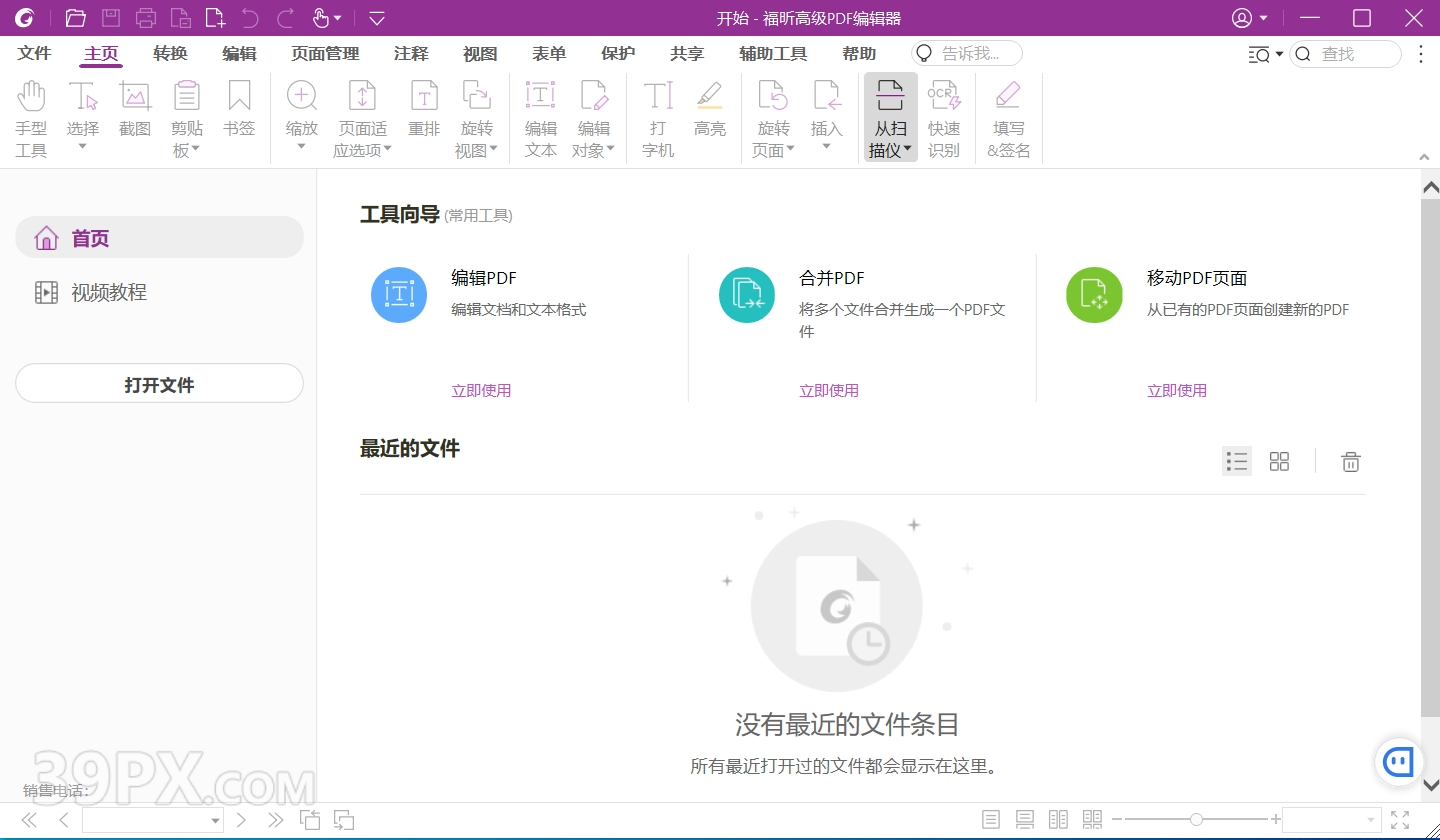
Task: Open the customize quick access toolbar dropdown
Action: tap(377, 18)
